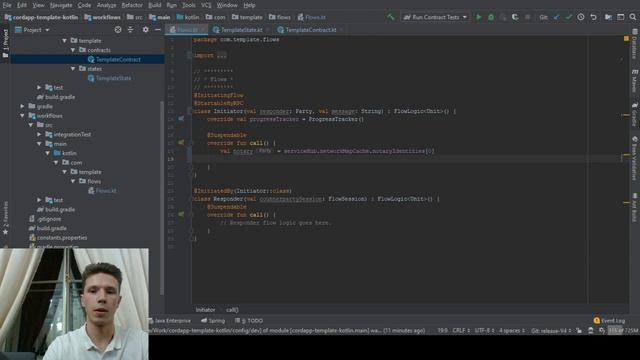Open the Maven tool window
Screen dimensions: 640x360
pos(635,81)
